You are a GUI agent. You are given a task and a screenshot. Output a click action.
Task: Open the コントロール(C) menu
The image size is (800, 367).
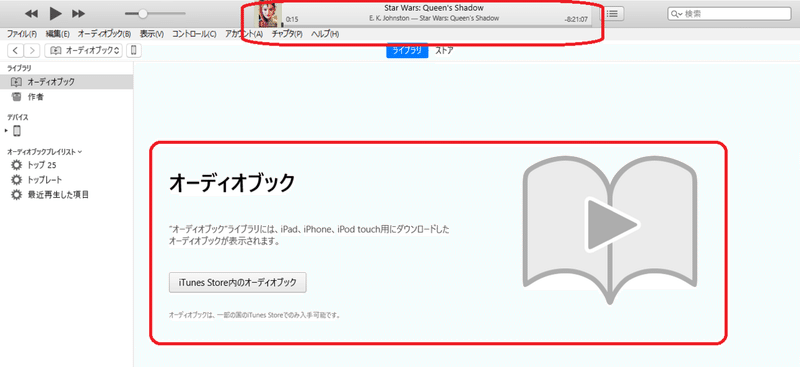pos(194,34)
